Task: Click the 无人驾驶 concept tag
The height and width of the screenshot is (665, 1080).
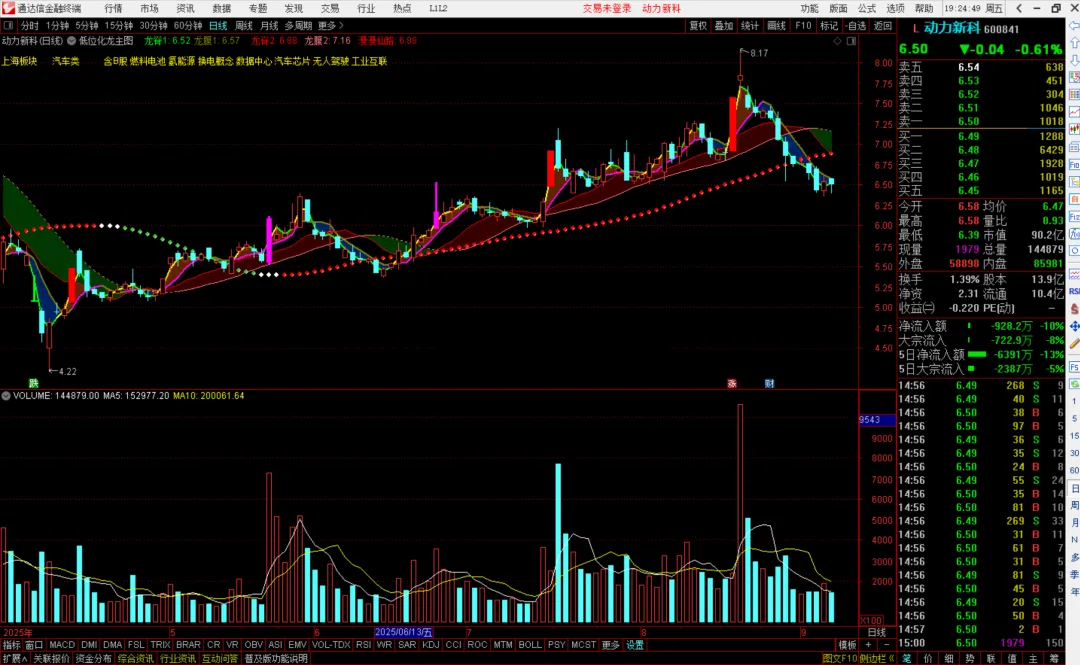Action: [331, 61]
